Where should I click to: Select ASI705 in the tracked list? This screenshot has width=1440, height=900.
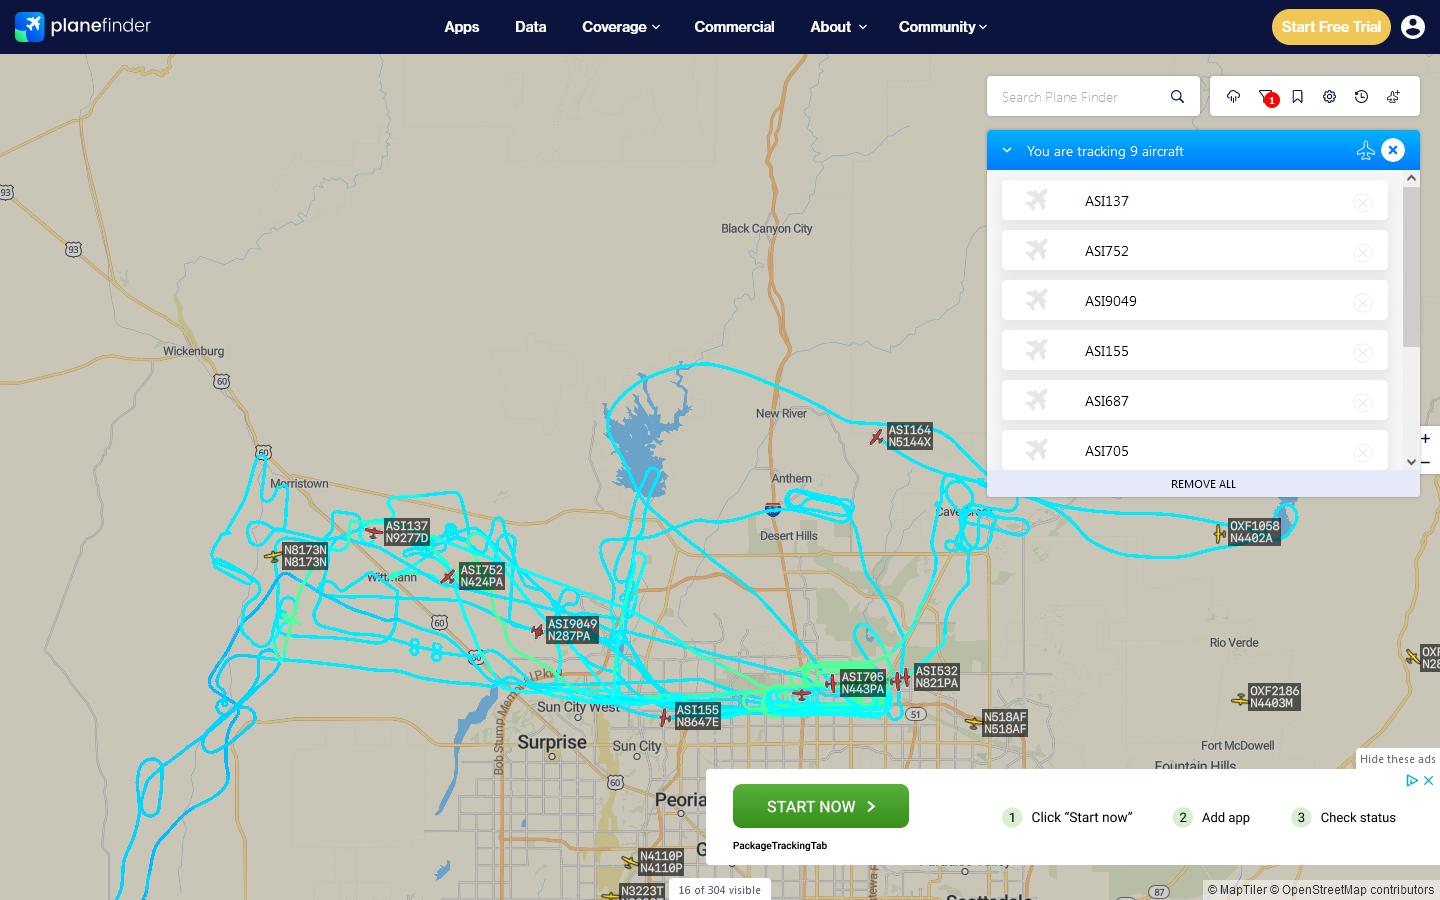(1194, 450)
